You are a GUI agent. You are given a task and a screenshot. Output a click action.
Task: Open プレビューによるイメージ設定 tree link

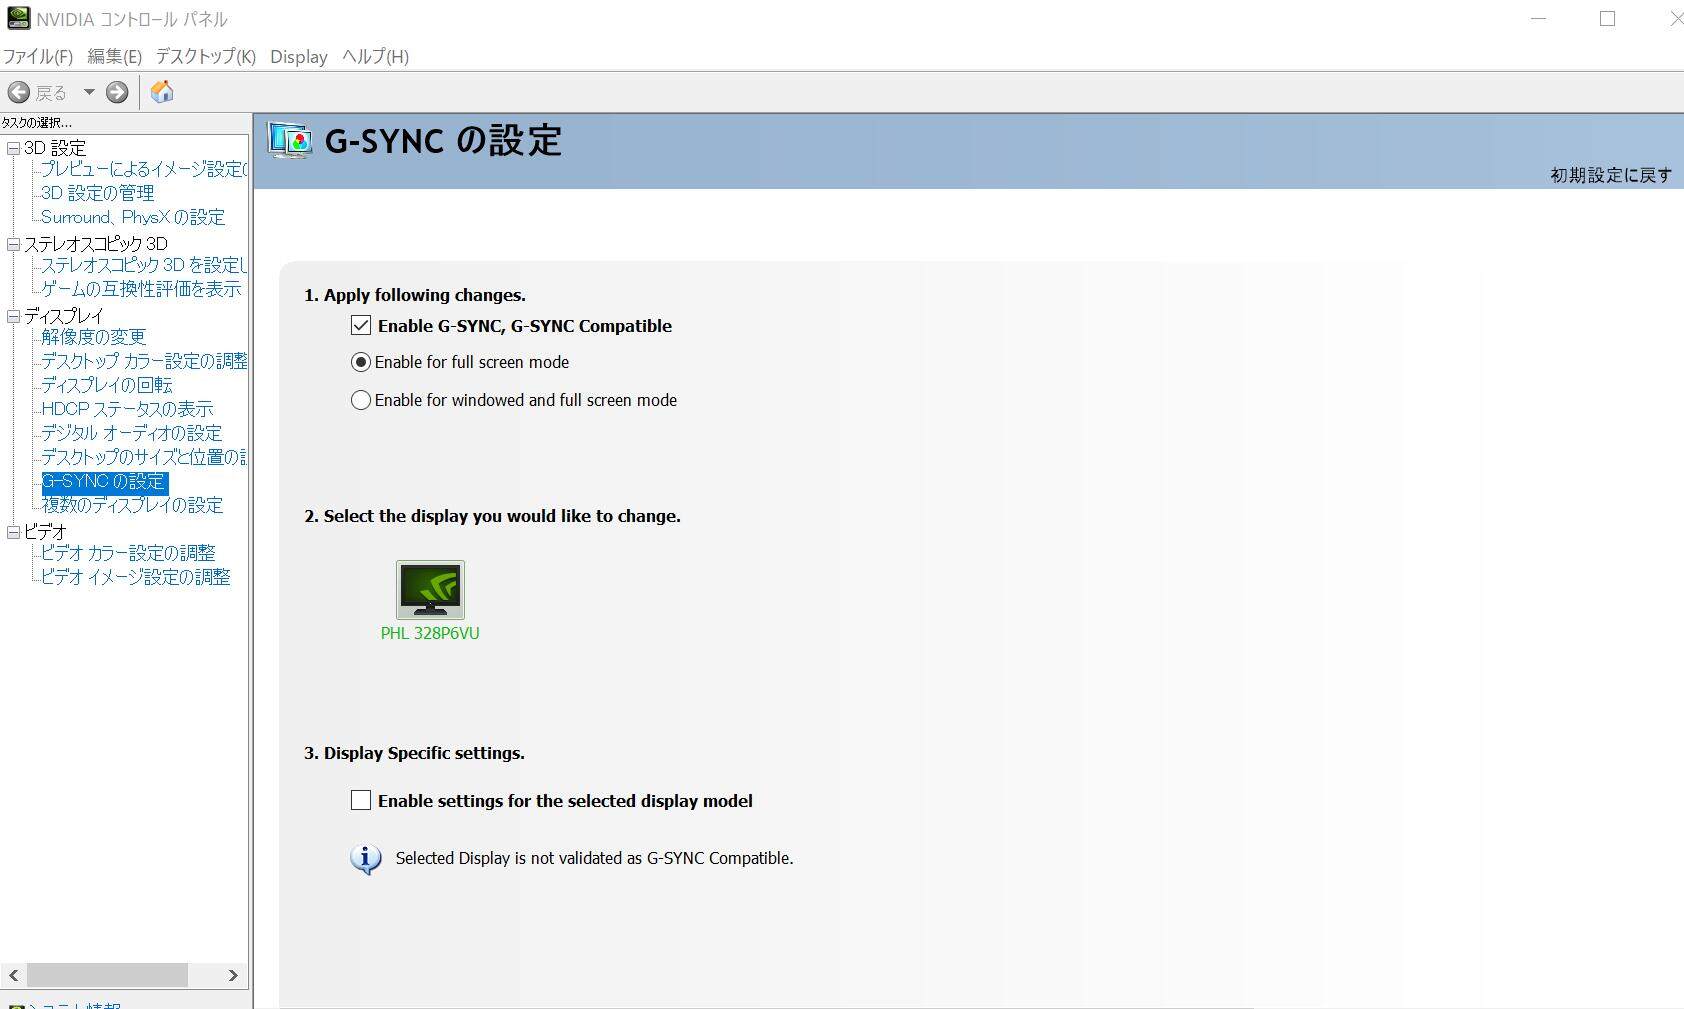[x=144, y=169]
